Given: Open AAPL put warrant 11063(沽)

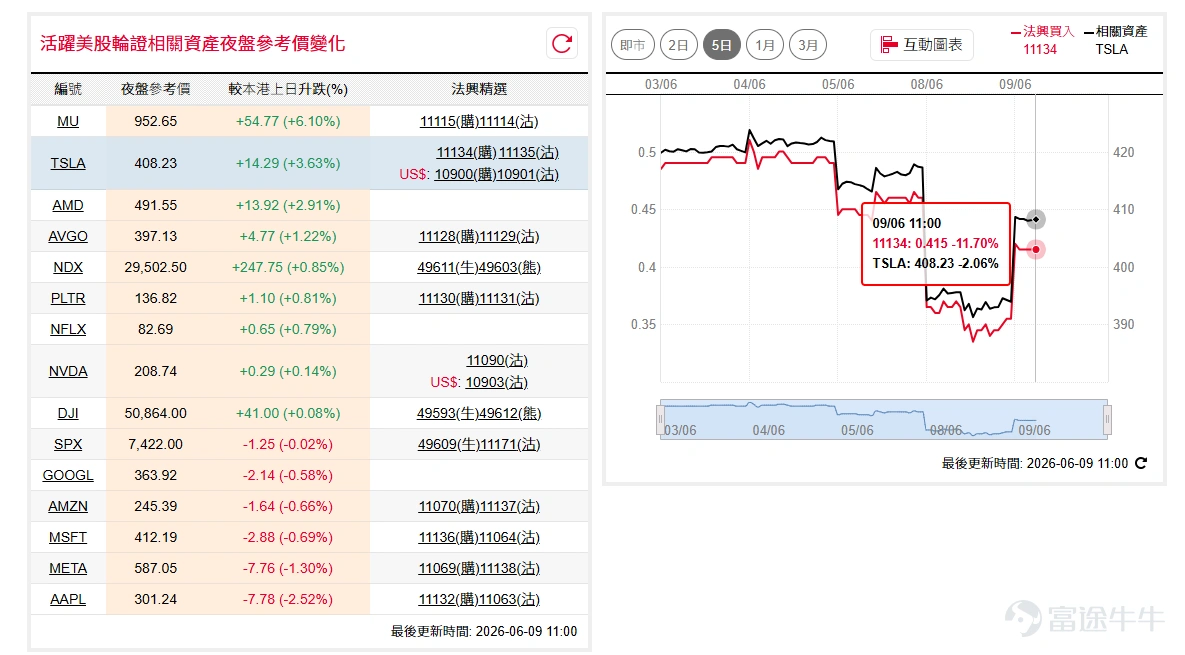Looking at the screenshot, I should click(509, 600).
